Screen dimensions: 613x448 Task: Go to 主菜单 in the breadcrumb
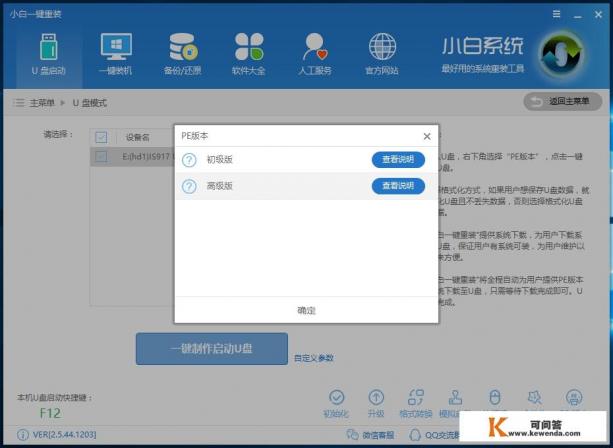(42, 103)
